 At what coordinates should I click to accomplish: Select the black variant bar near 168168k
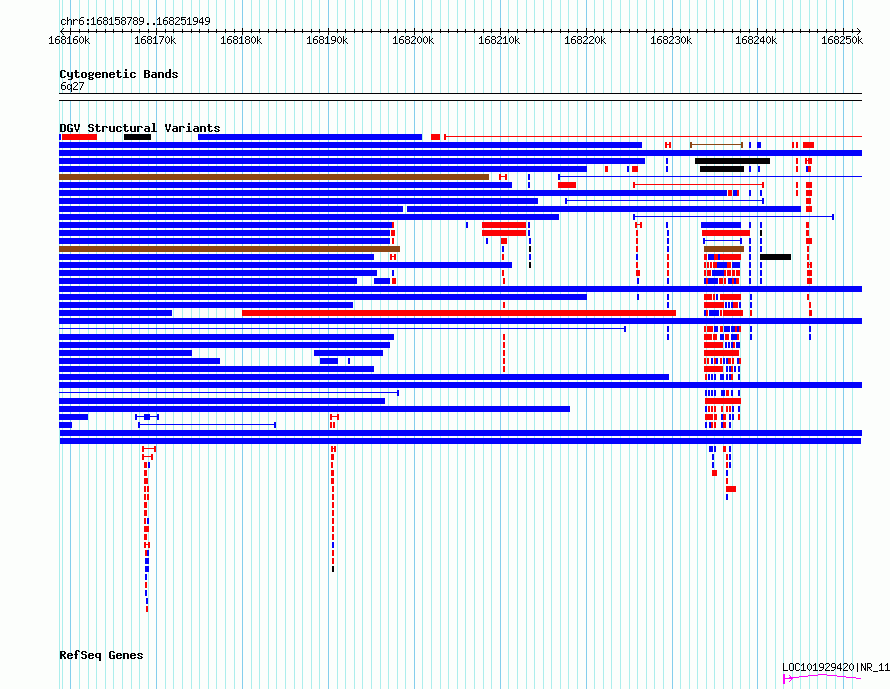point(137,137)
